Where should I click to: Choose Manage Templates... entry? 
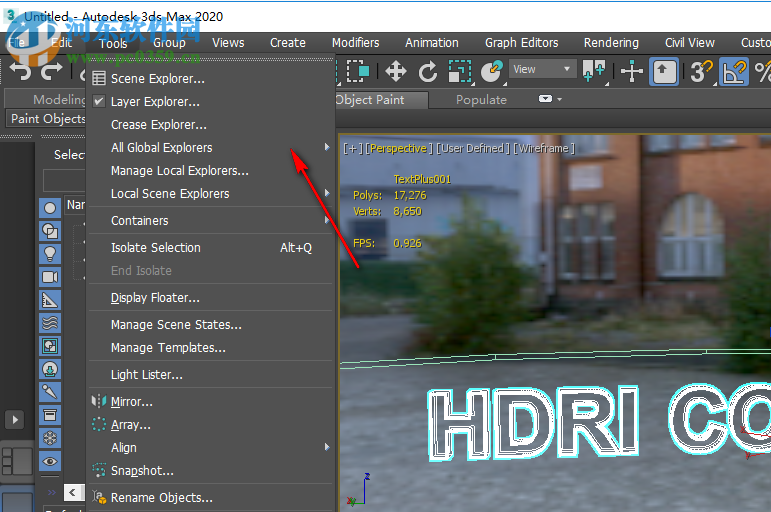(x=210, y=348)
